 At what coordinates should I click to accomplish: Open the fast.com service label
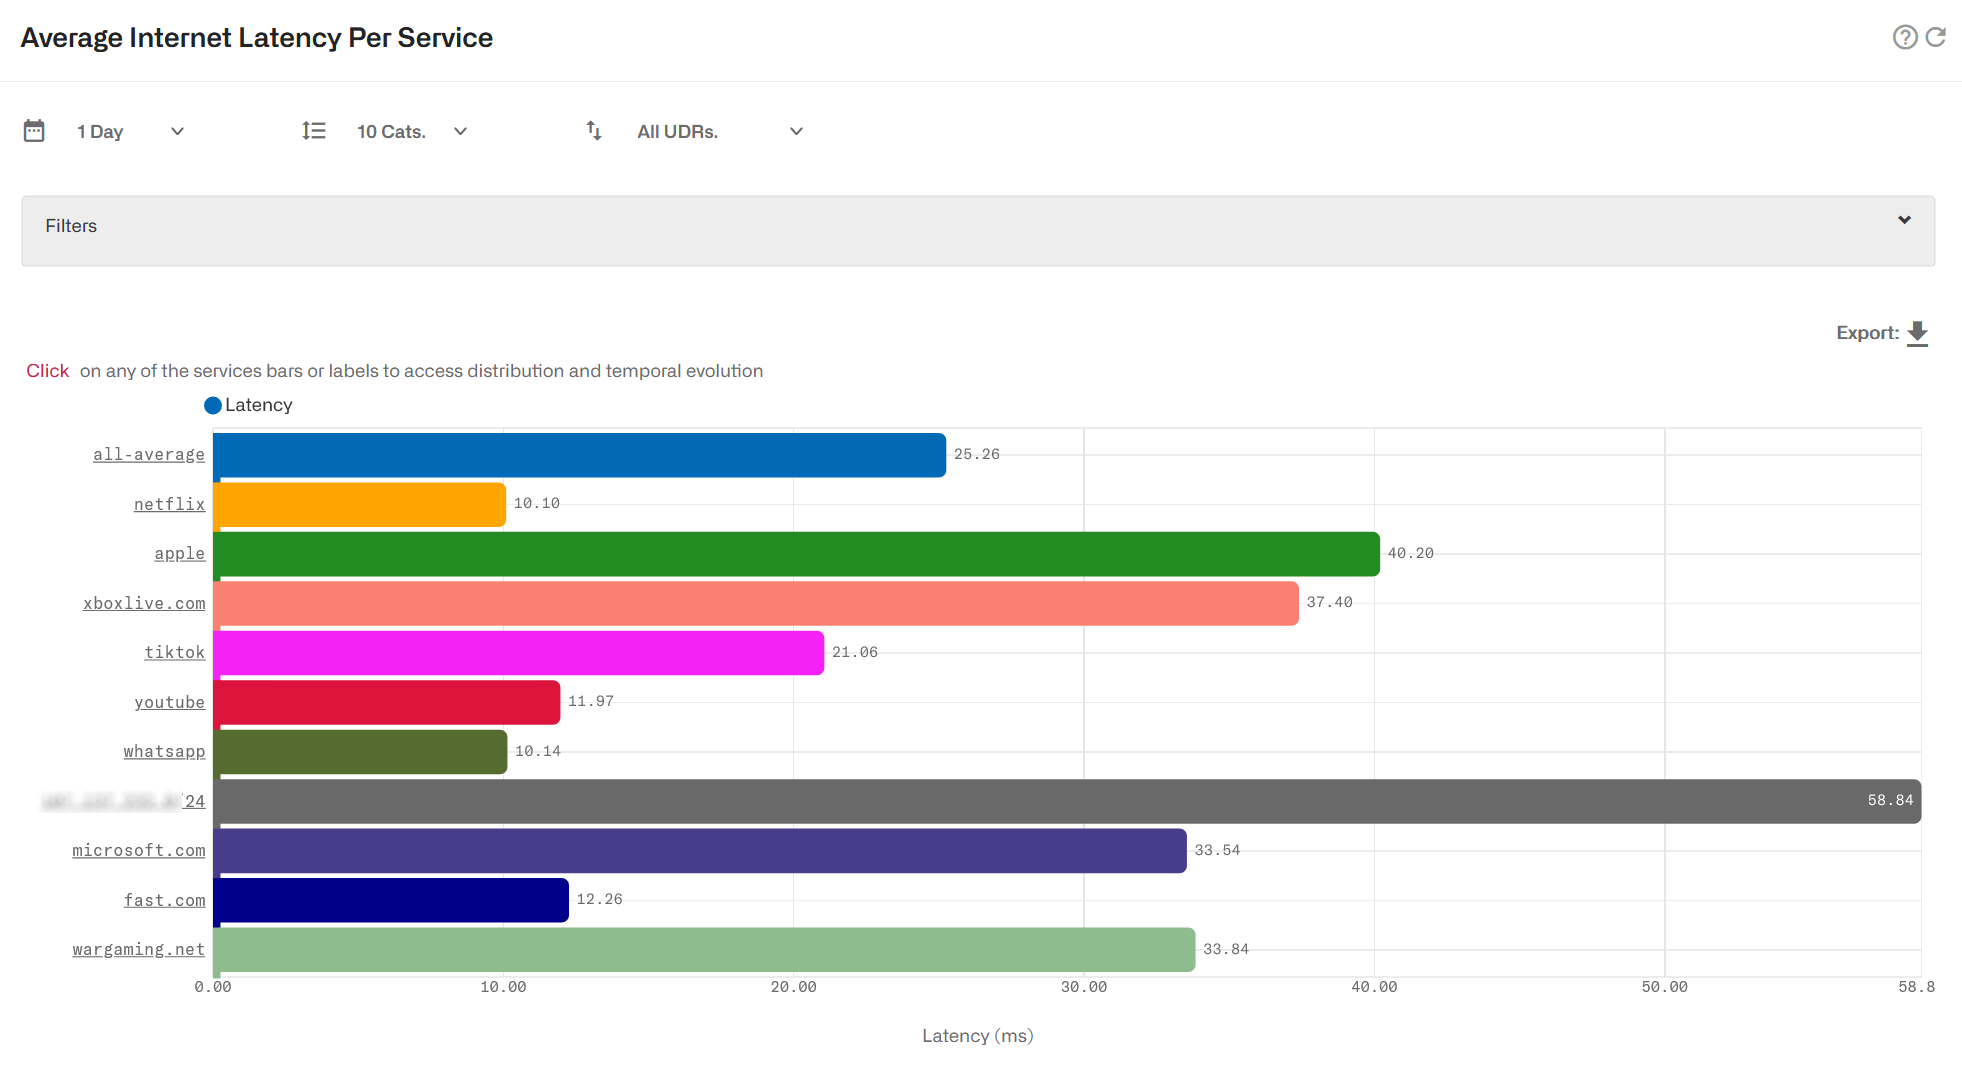tap(164, 900)
